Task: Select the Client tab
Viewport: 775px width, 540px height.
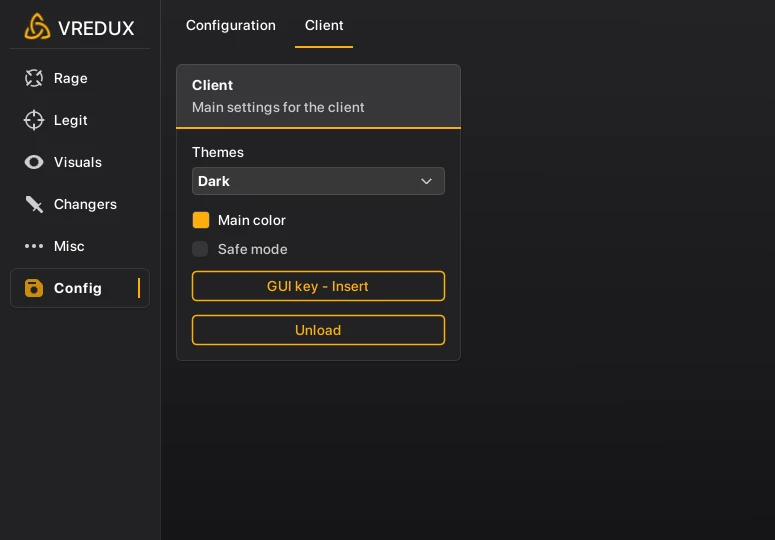Action: point(324,25)
